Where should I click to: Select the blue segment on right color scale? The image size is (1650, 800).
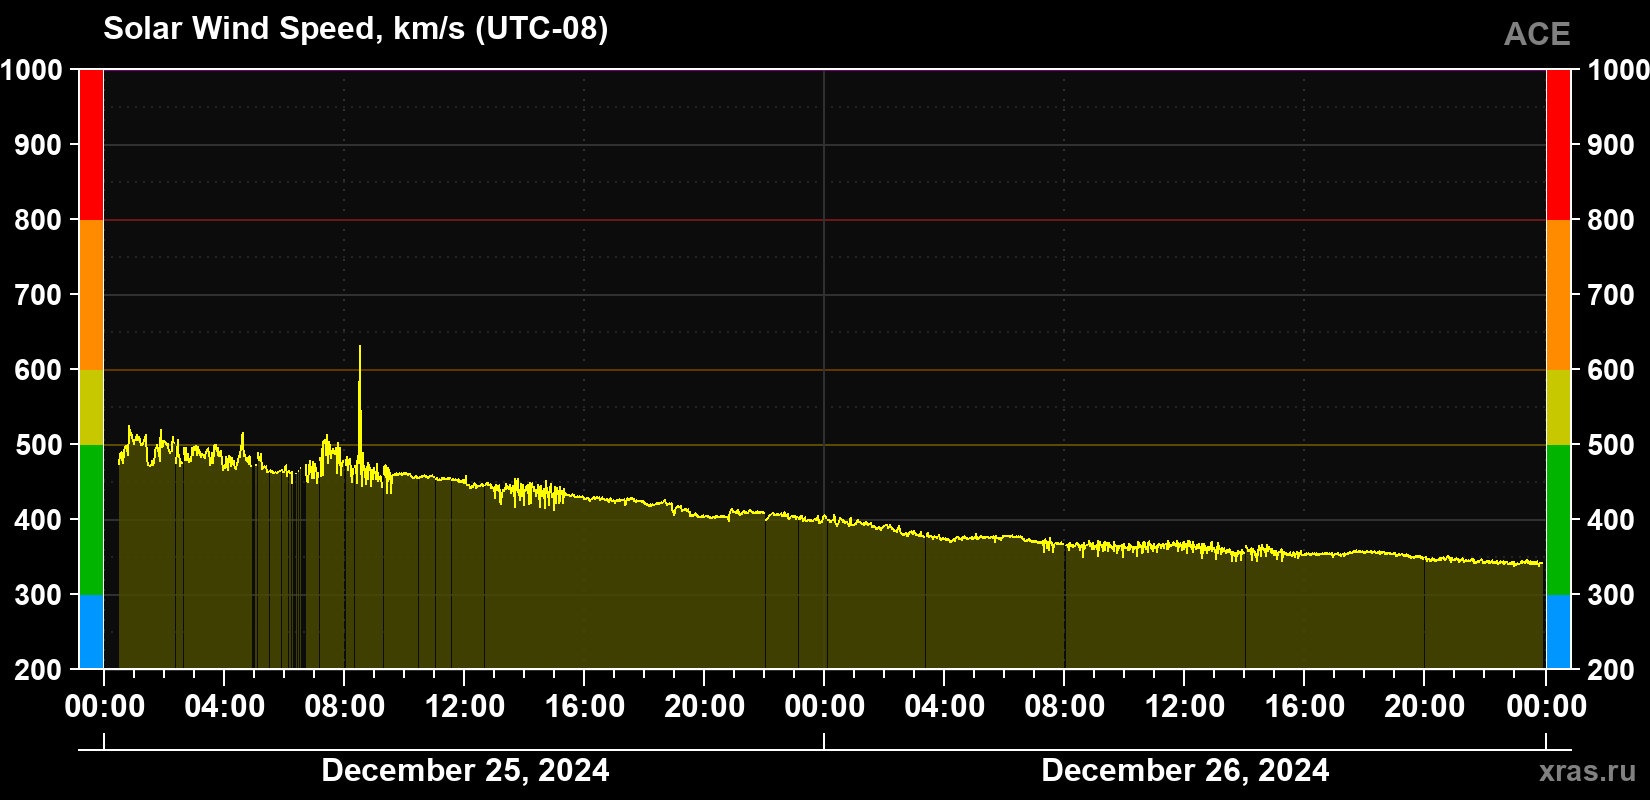click(1558, 632)
